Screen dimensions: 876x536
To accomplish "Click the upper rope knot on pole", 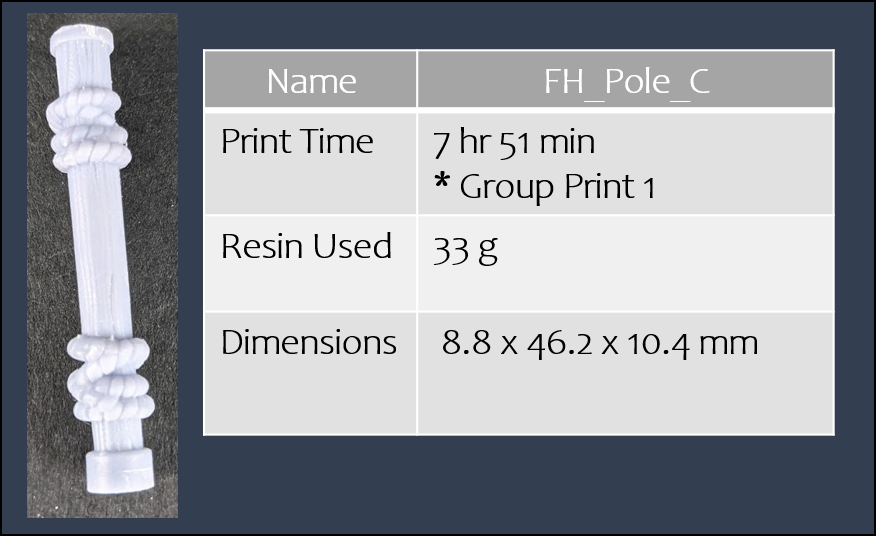I will (88, 130).
